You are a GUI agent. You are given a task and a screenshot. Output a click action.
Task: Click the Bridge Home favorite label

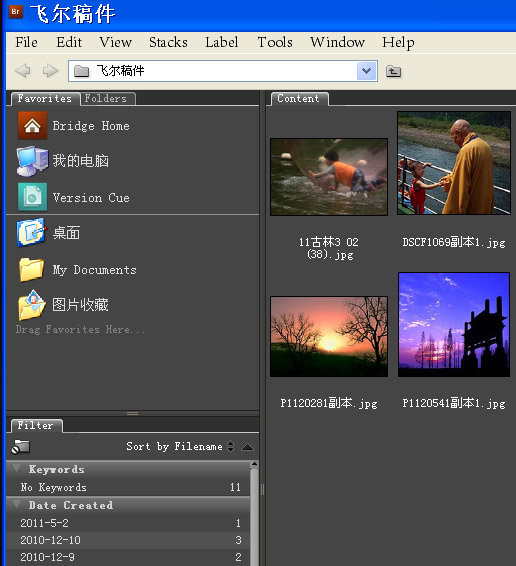pos(91,126)
